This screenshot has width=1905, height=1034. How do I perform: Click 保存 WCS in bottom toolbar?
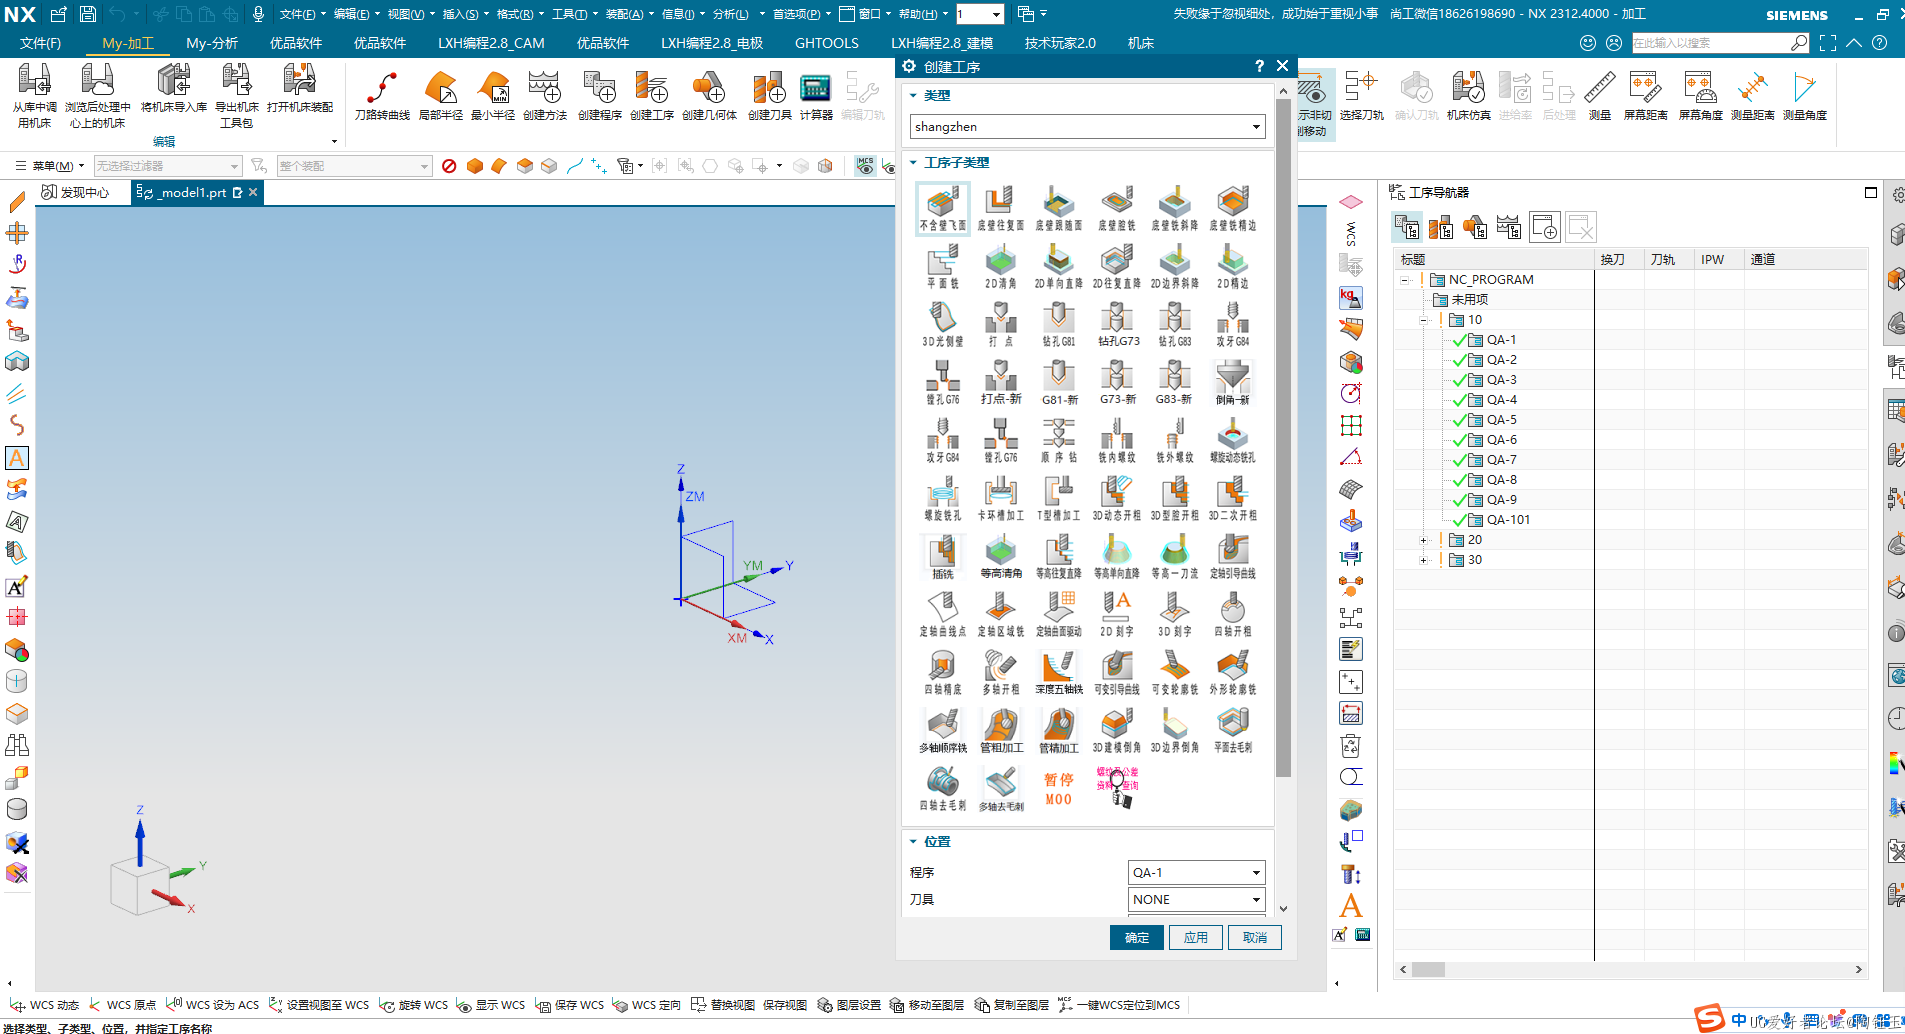[x=570, y=1005]
